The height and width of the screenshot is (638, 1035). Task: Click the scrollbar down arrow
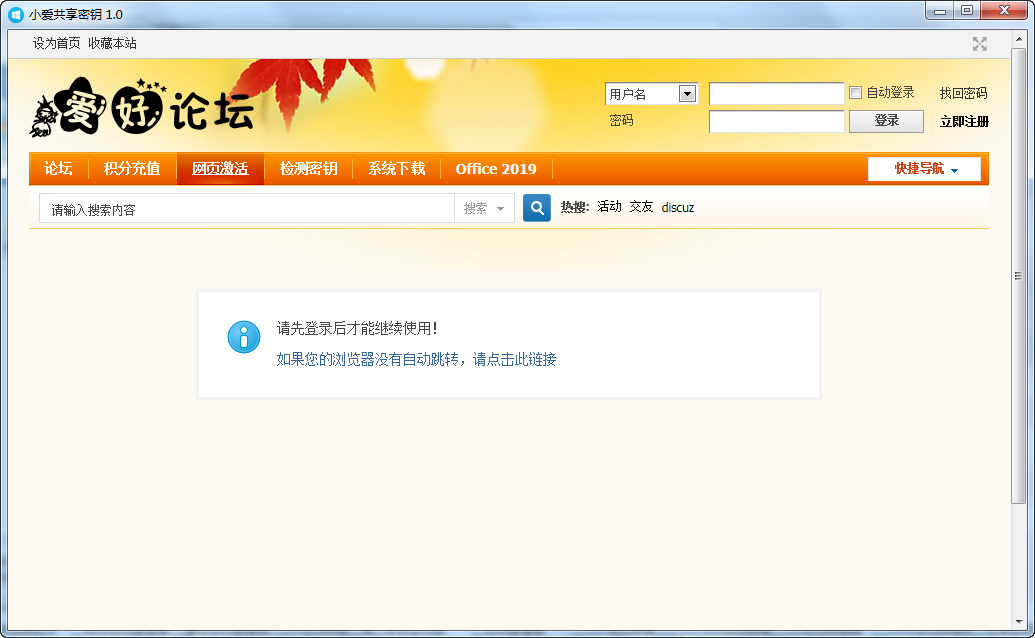[1018, 622]
